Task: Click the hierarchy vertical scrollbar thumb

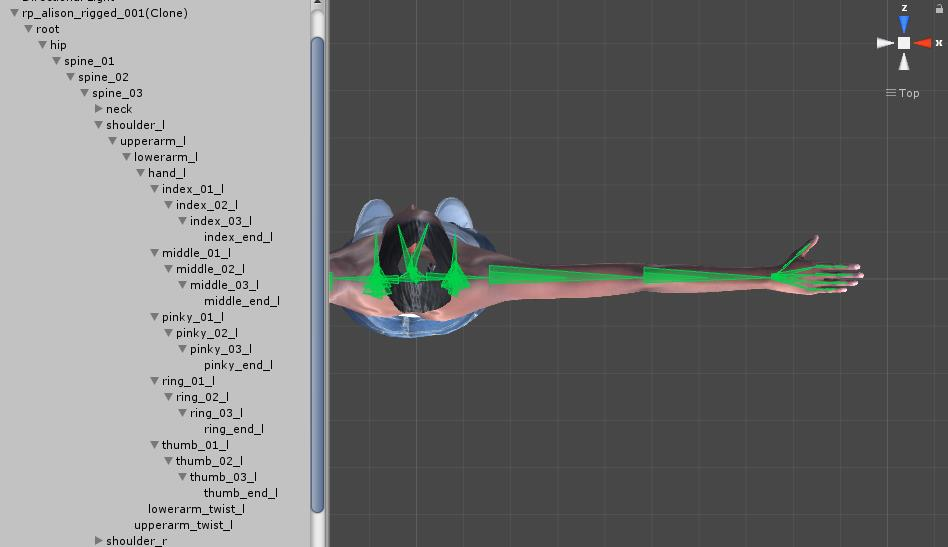Action: tap(317, 275)
